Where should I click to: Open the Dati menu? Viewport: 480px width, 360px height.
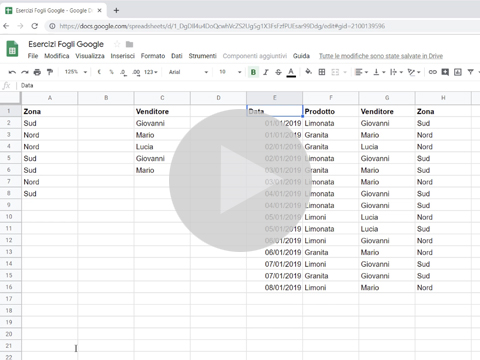pos(177,56)
